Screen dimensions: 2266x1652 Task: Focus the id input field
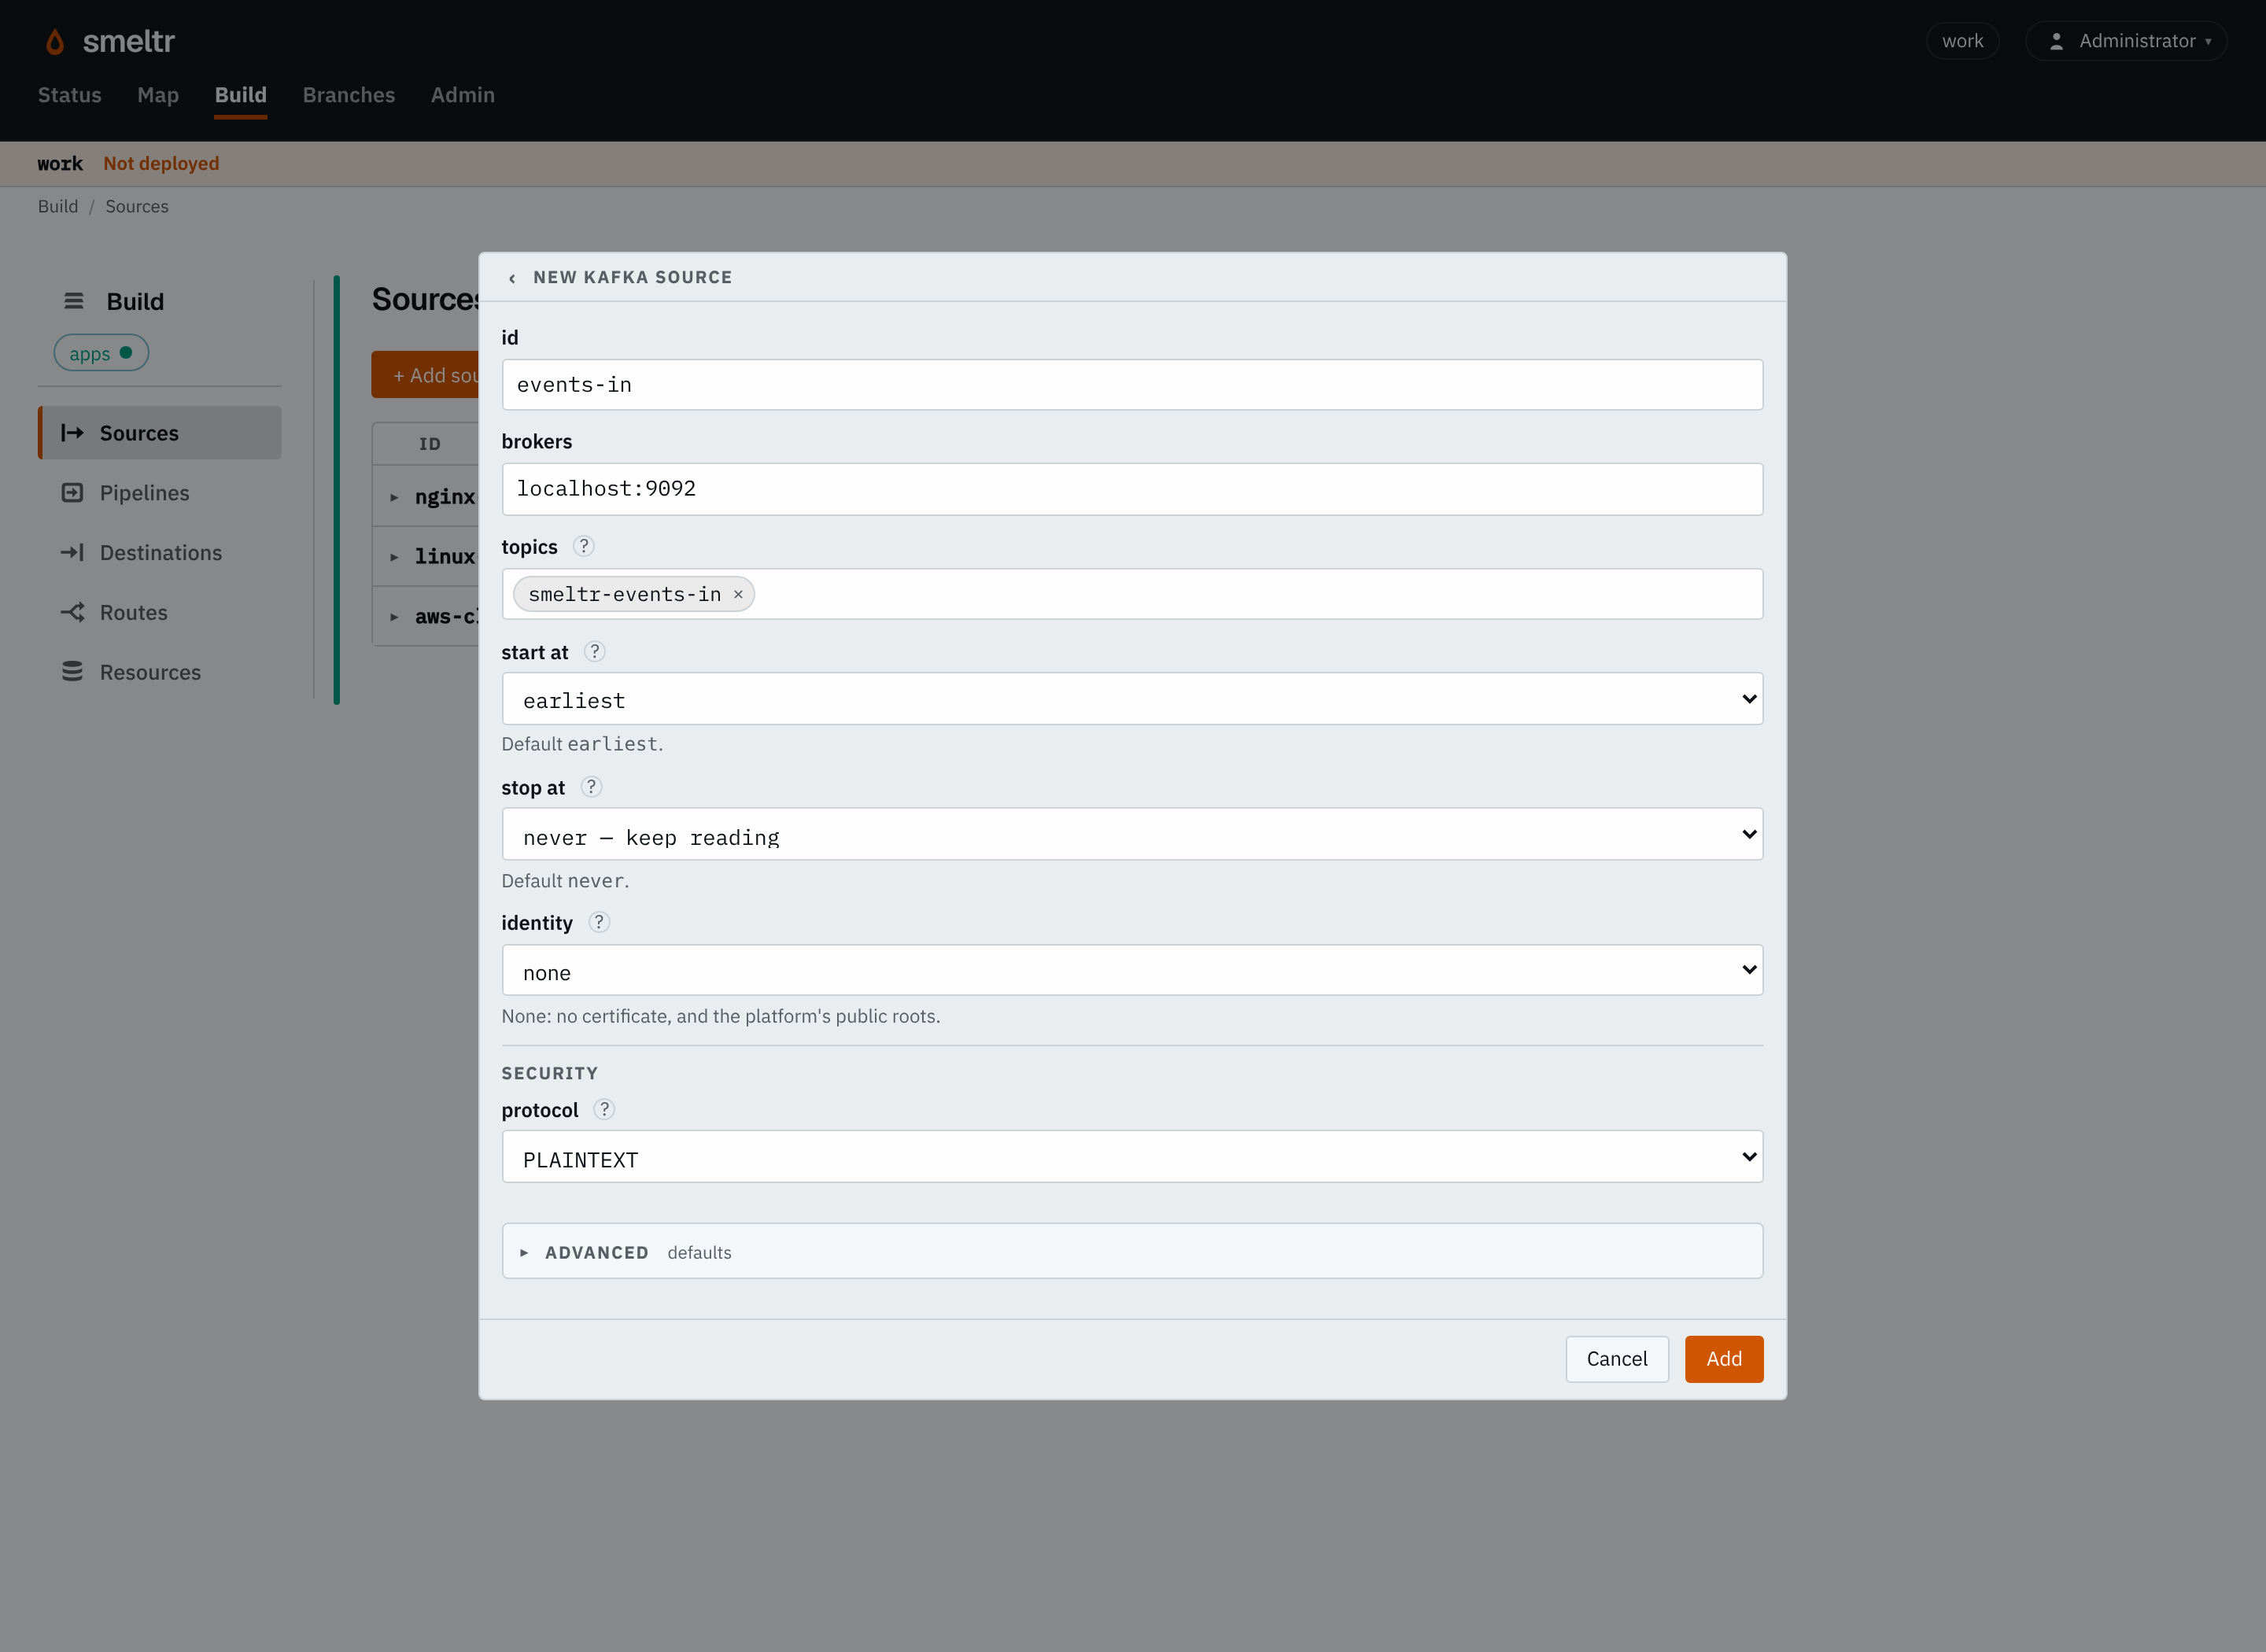[1132, 385]
